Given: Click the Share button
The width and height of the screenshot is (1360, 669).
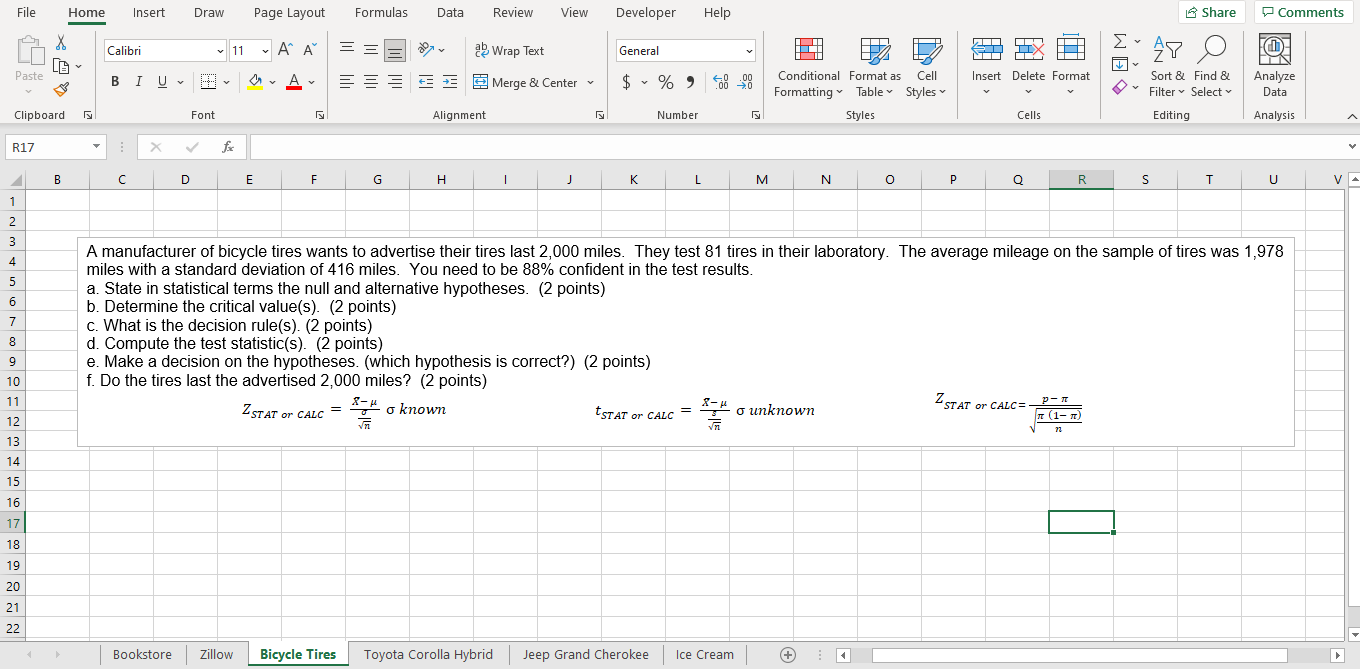Looking at the screenshot, I should pyautogui.click(x=1211, y=12).
